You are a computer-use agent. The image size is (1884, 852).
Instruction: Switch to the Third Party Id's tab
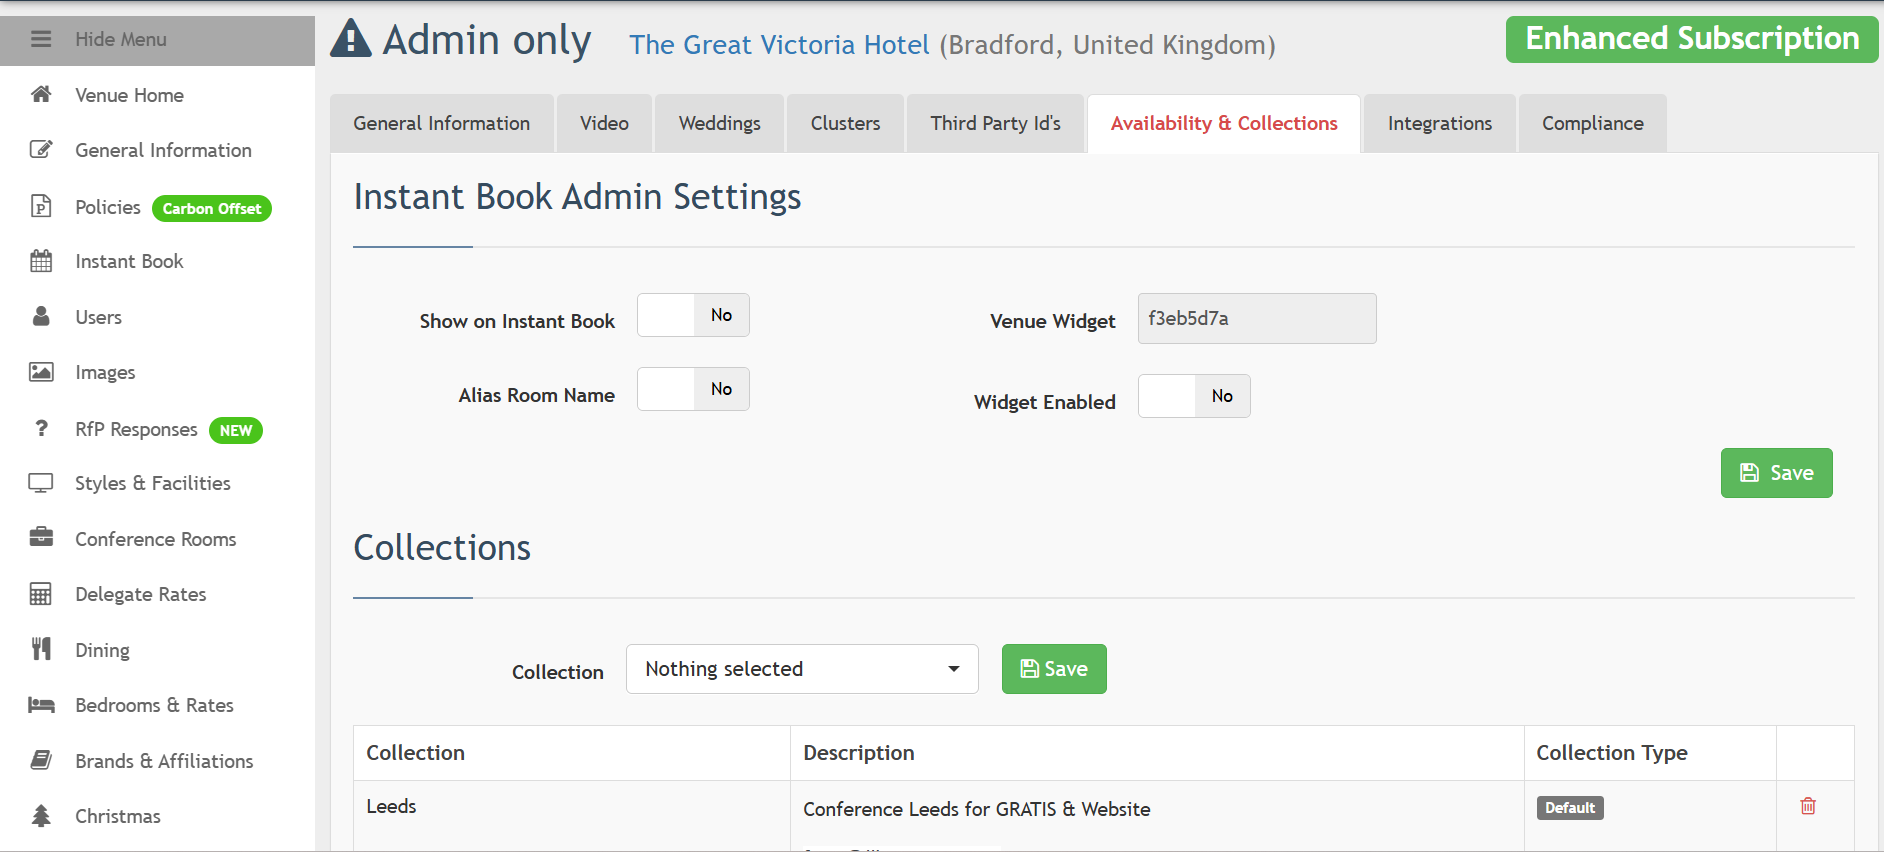[x=996, y=123]
